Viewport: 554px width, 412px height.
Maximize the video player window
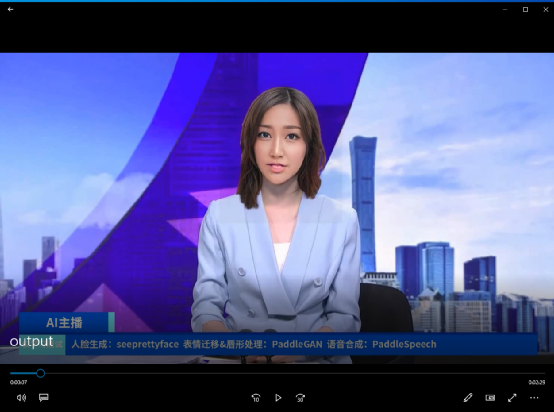[x=525, y=10]
